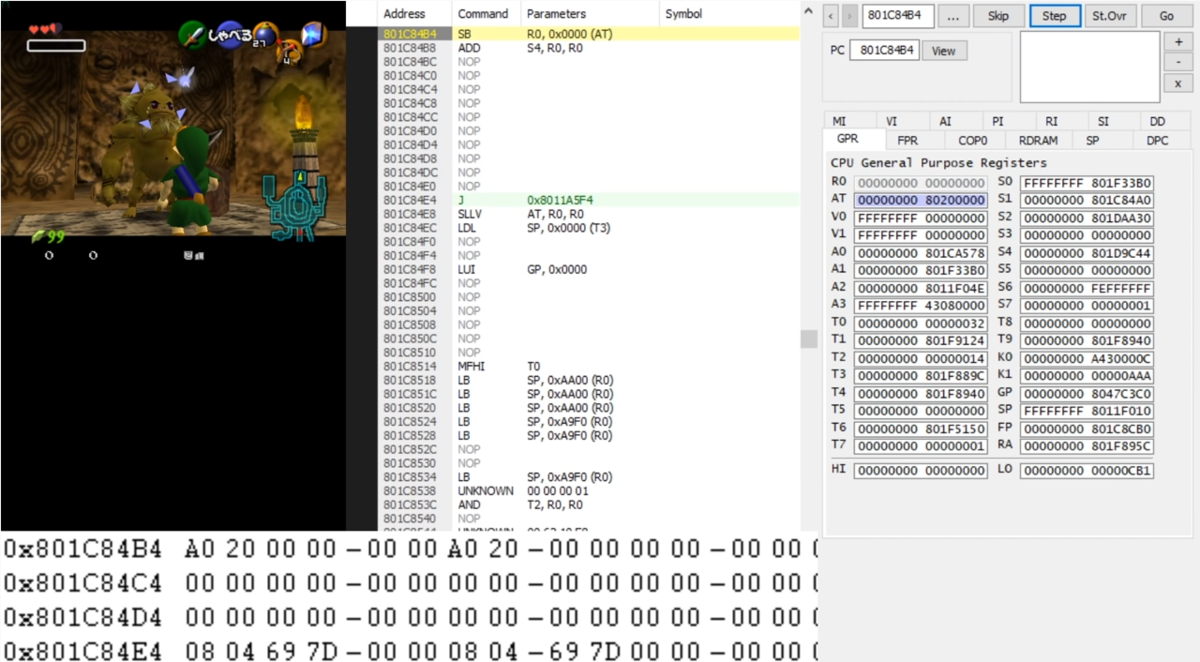Click the AT register value field
Screen dimensions: 1200x662
921,200
